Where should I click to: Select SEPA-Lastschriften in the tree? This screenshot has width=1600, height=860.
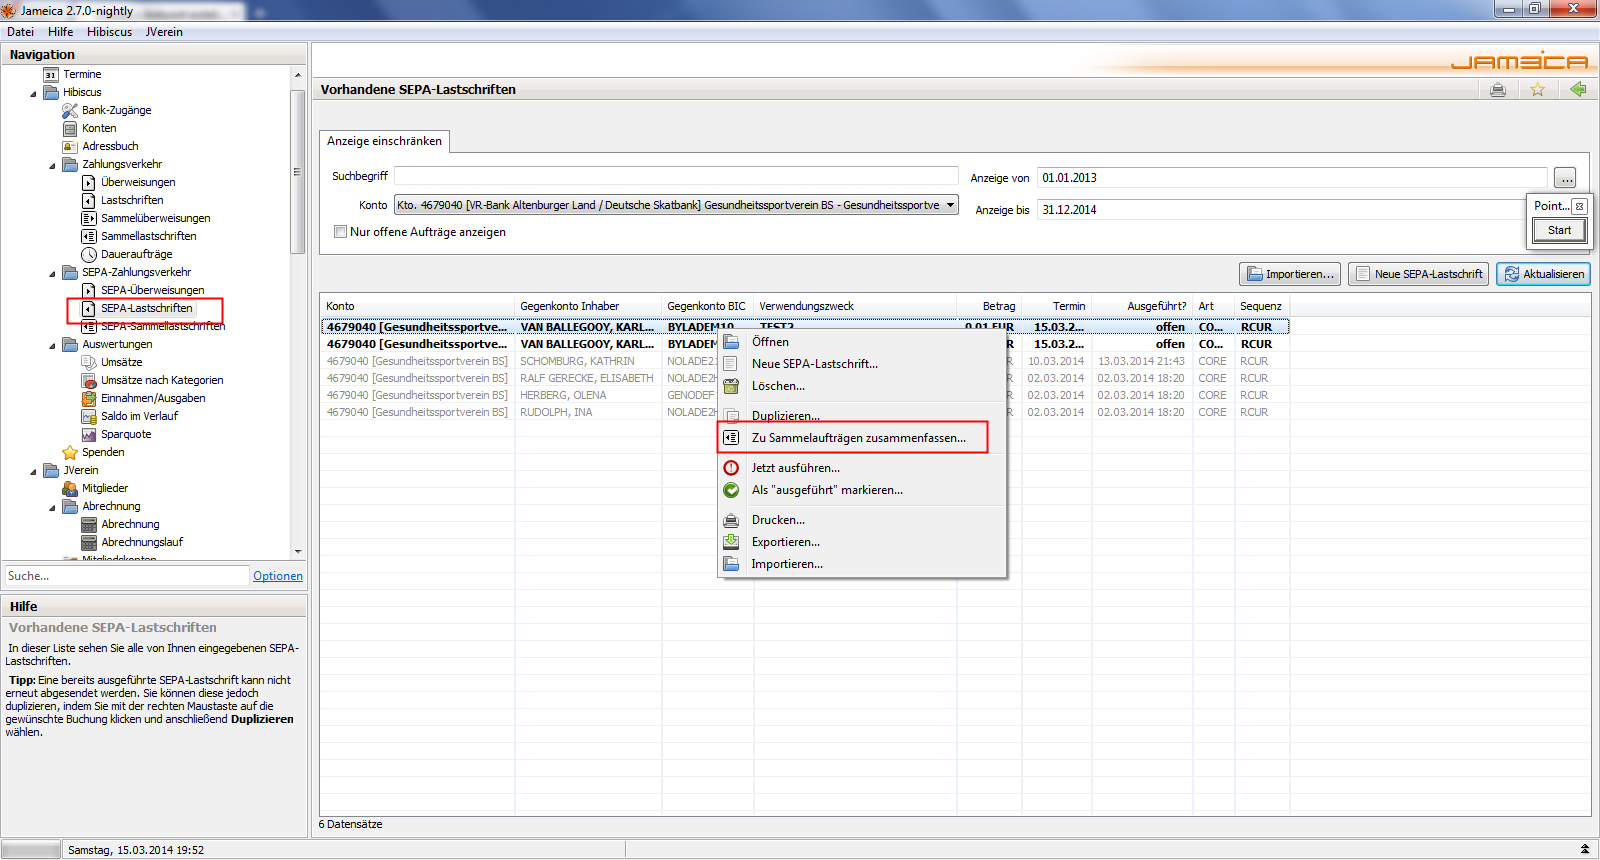146,308
